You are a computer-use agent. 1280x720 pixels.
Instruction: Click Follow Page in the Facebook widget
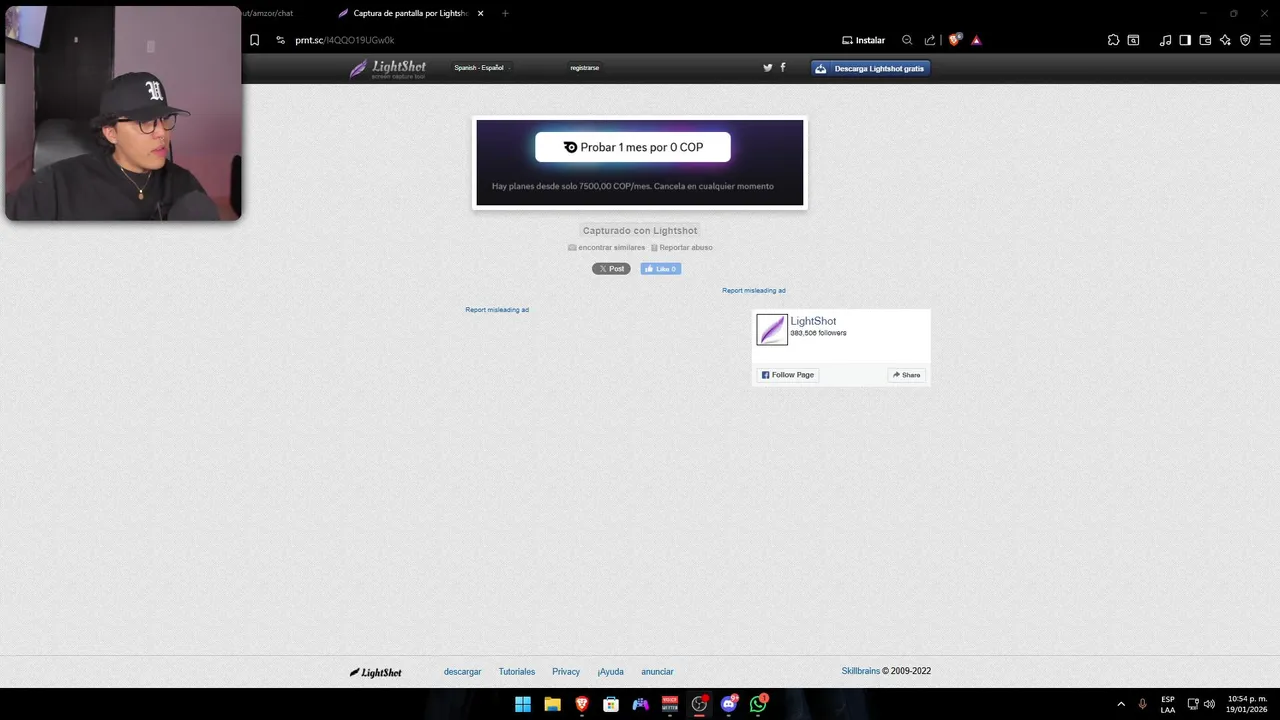pyautogui.click(x=788, y=375)
